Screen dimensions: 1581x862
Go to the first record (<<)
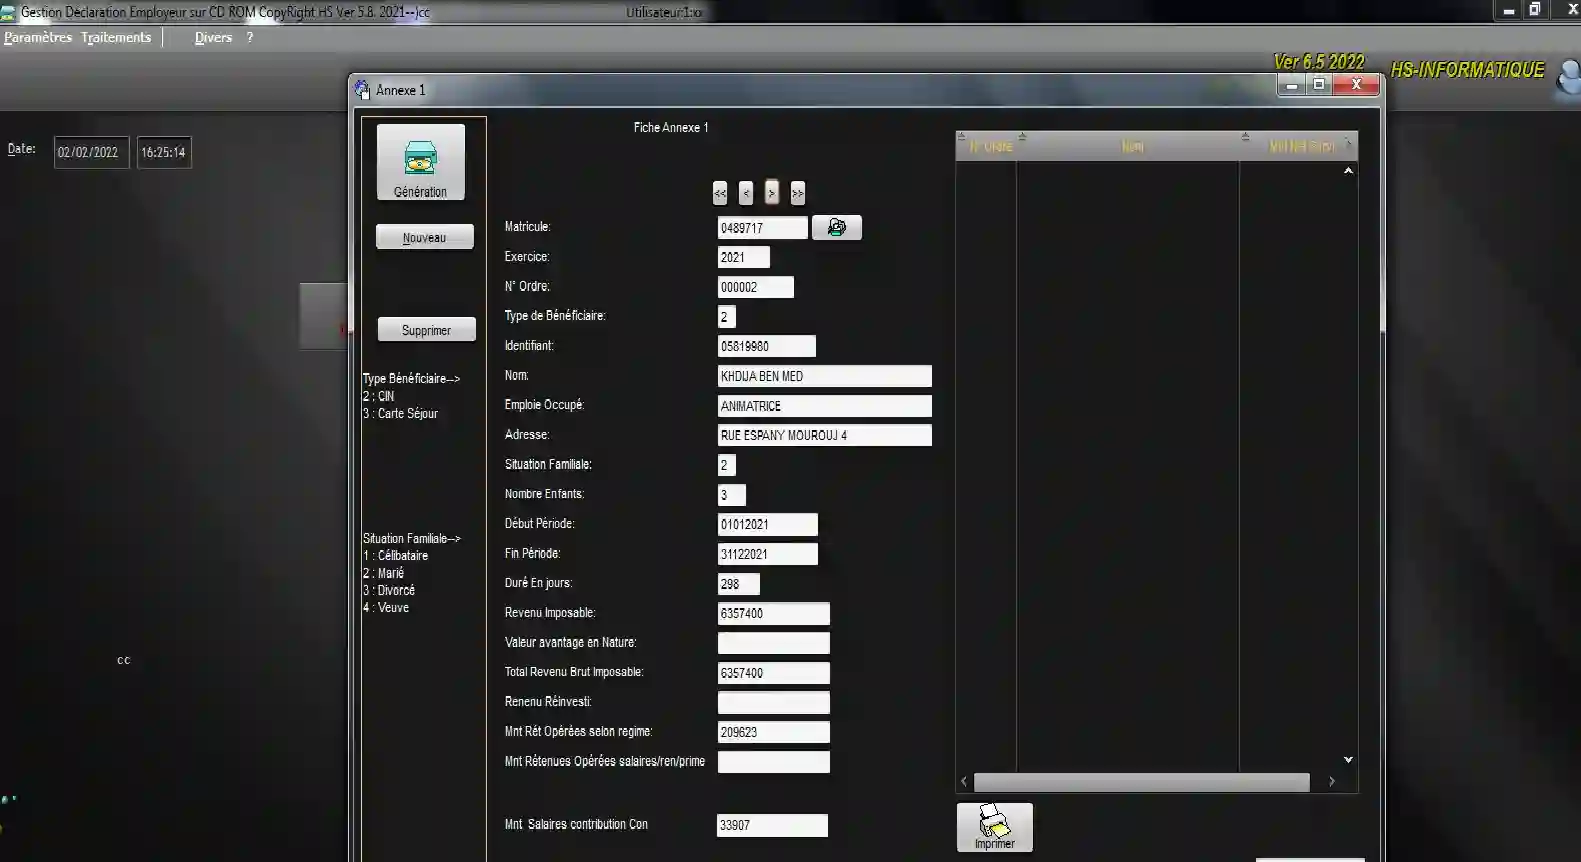tap(720, 193)
